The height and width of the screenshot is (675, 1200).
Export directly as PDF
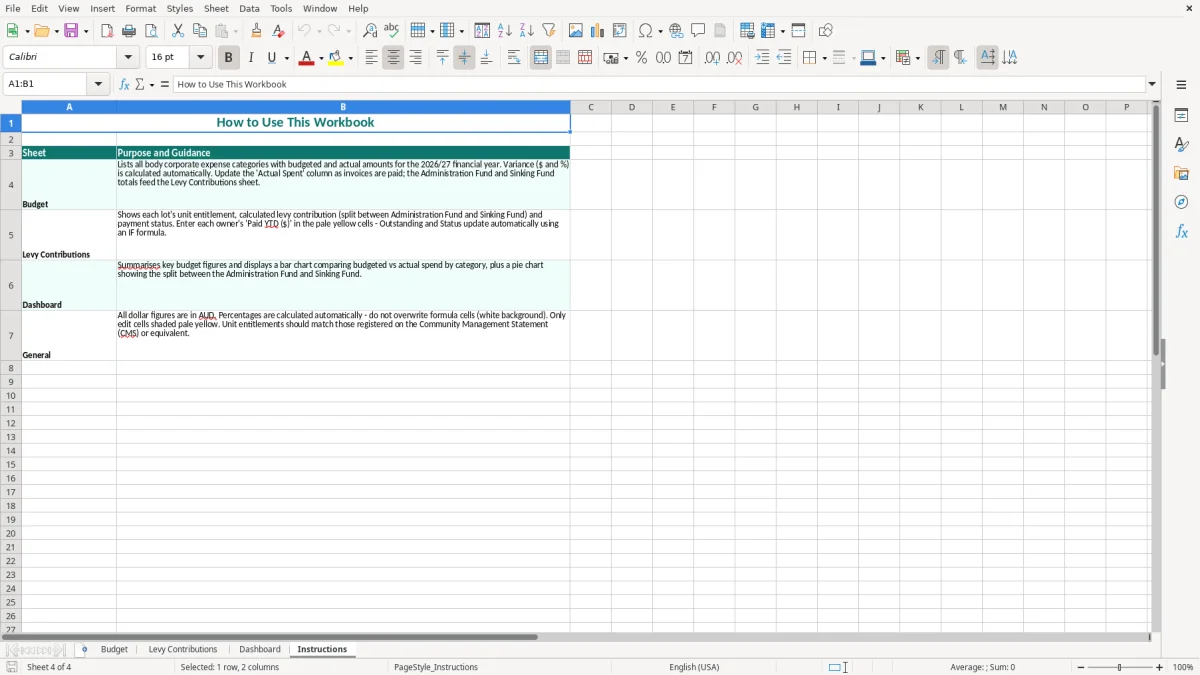[107, 31]
